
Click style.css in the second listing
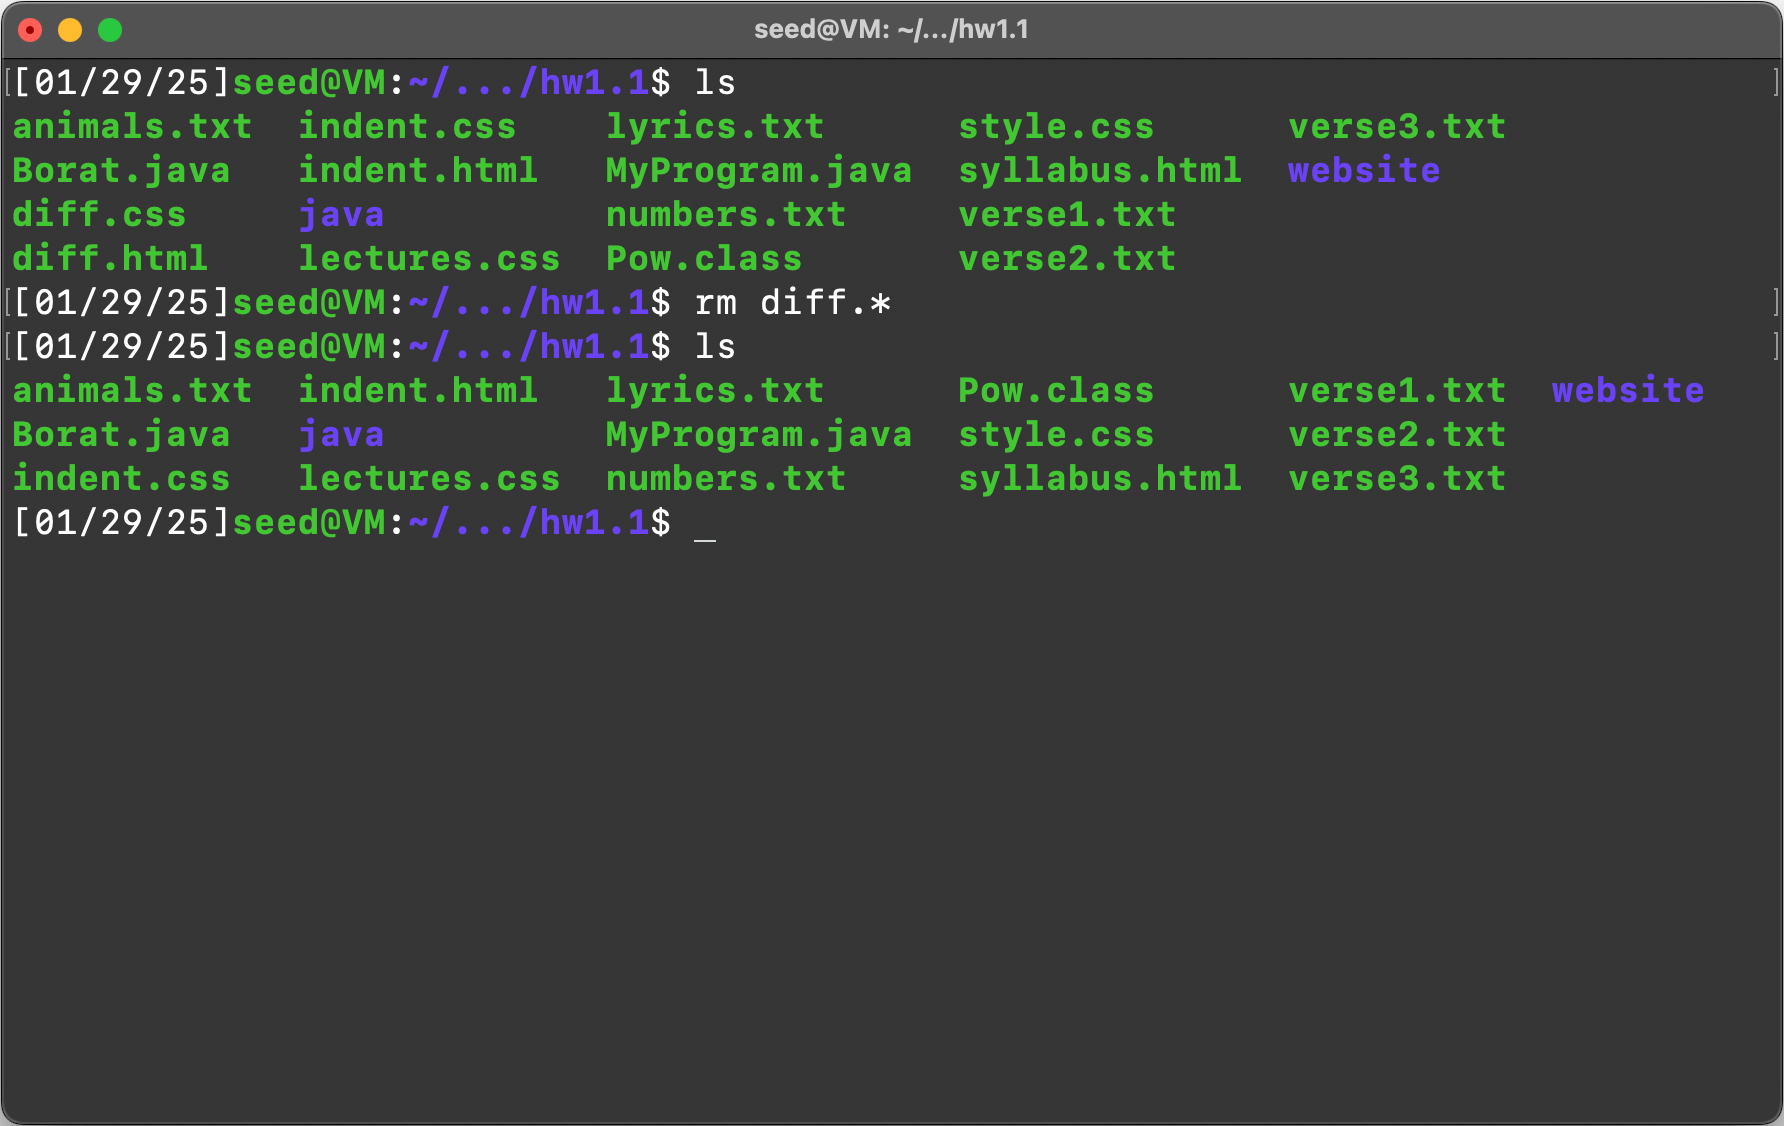[x=1055, y=435]
